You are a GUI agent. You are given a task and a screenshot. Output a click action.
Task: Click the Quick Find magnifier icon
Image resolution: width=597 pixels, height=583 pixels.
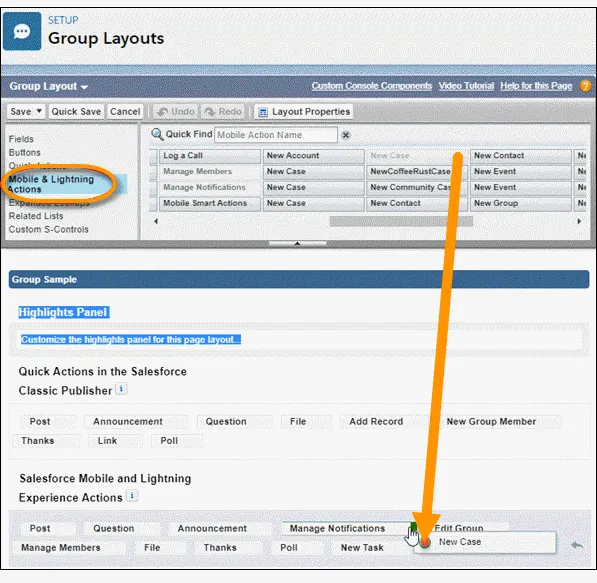(157, 134)
